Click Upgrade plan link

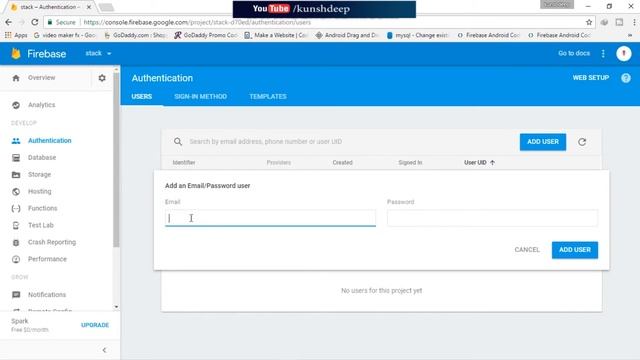tap(95, 325)
